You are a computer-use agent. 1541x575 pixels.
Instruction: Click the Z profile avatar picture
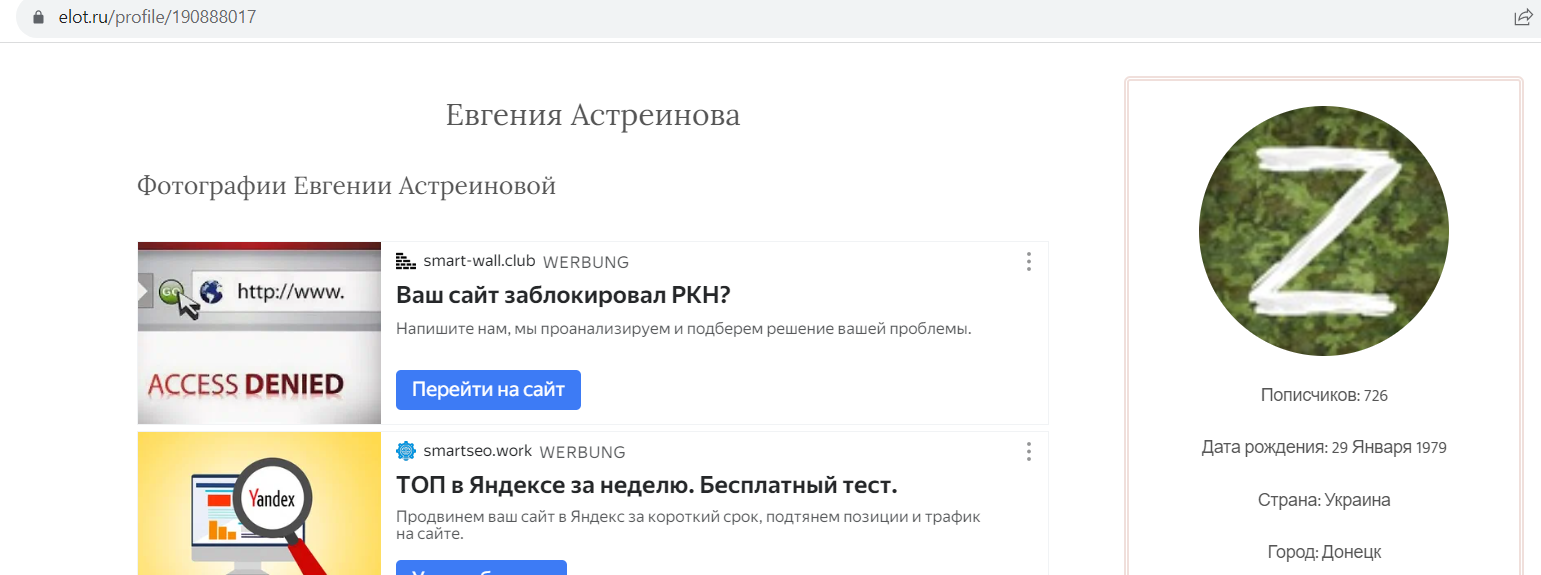tap(1324, 231)
